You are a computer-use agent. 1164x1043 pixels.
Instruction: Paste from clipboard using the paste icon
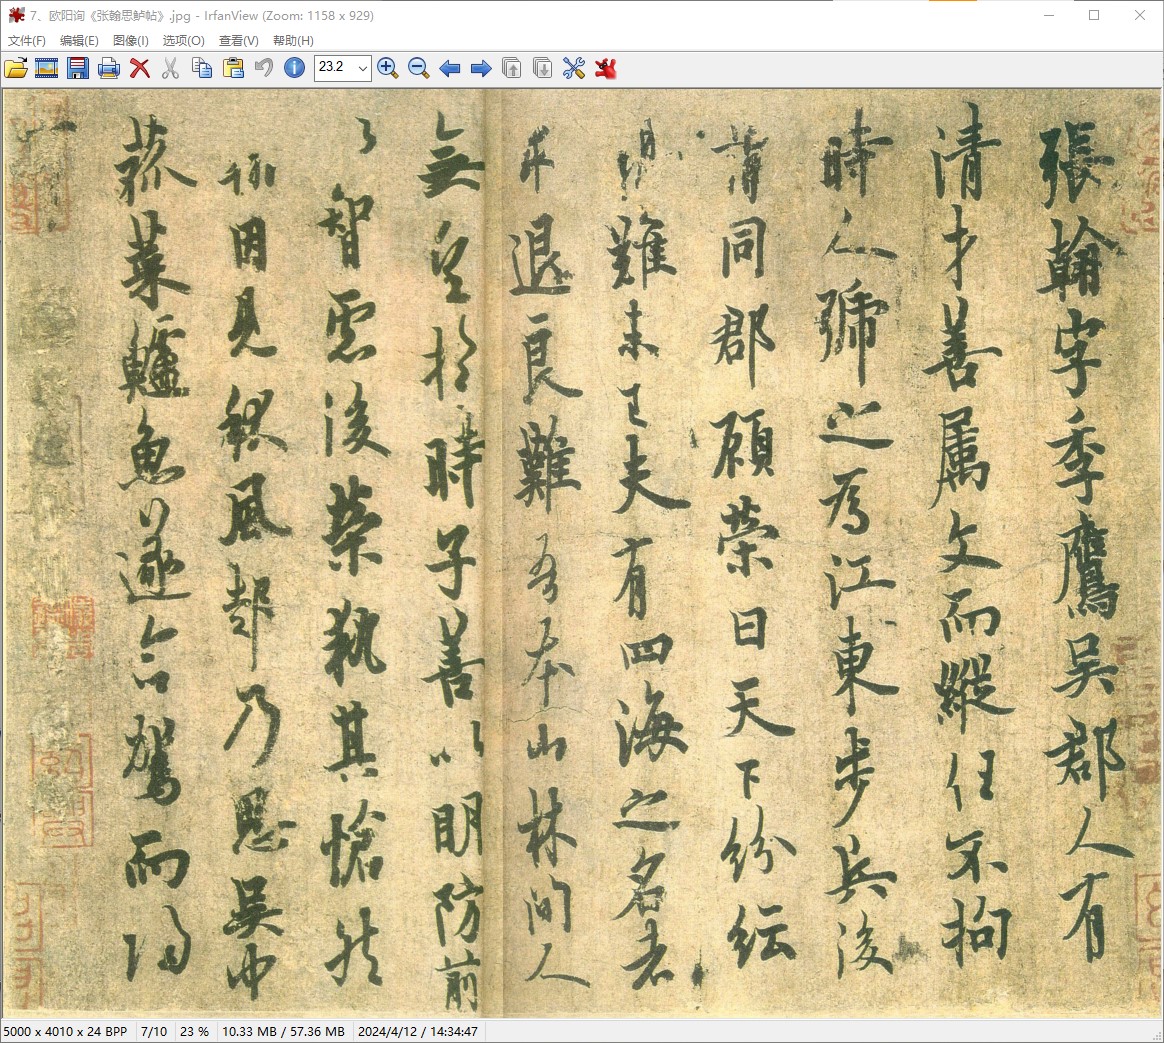click(233, 68)
